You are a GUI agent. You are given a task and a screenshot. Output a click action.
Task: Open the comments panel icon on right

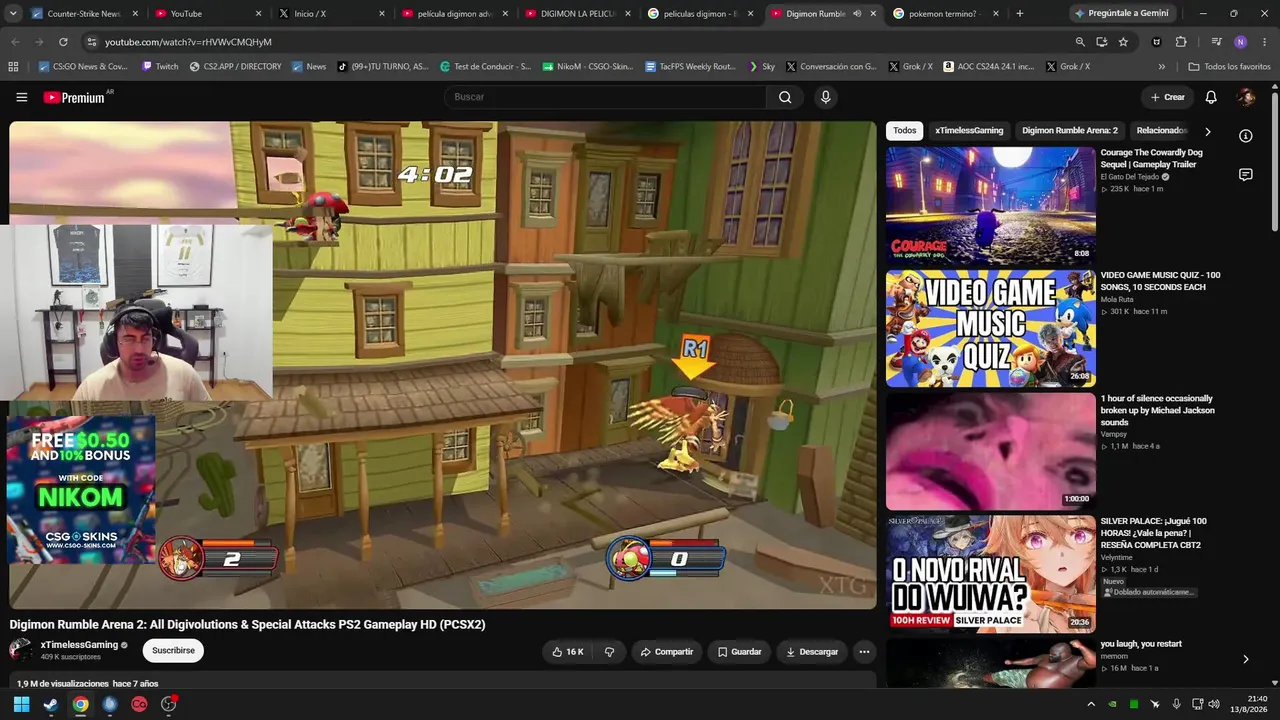(1246, 175)
